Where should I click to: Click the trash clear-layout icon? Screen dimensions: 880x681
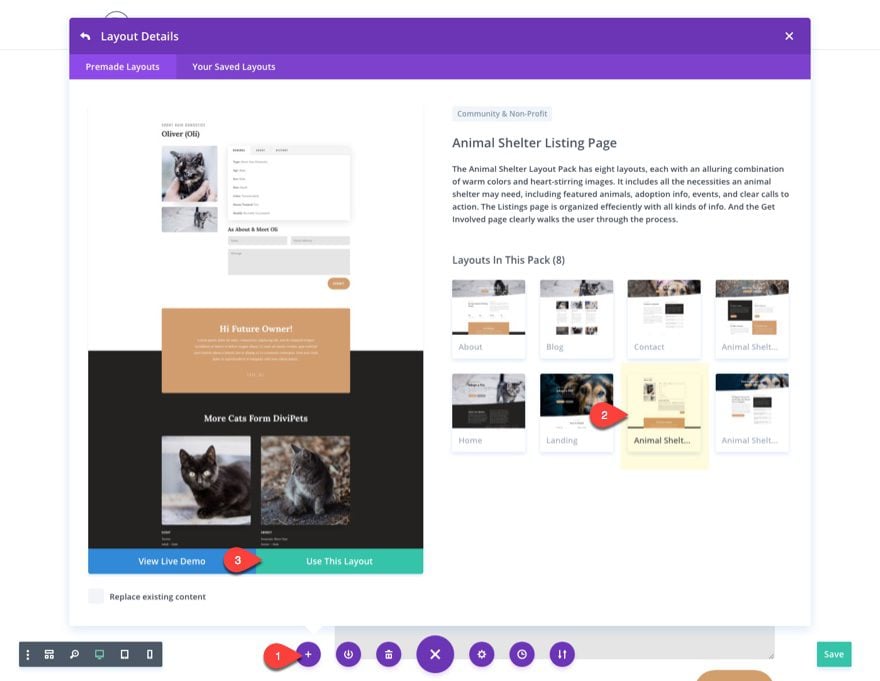pyautogui.click(x=388, y=654)
